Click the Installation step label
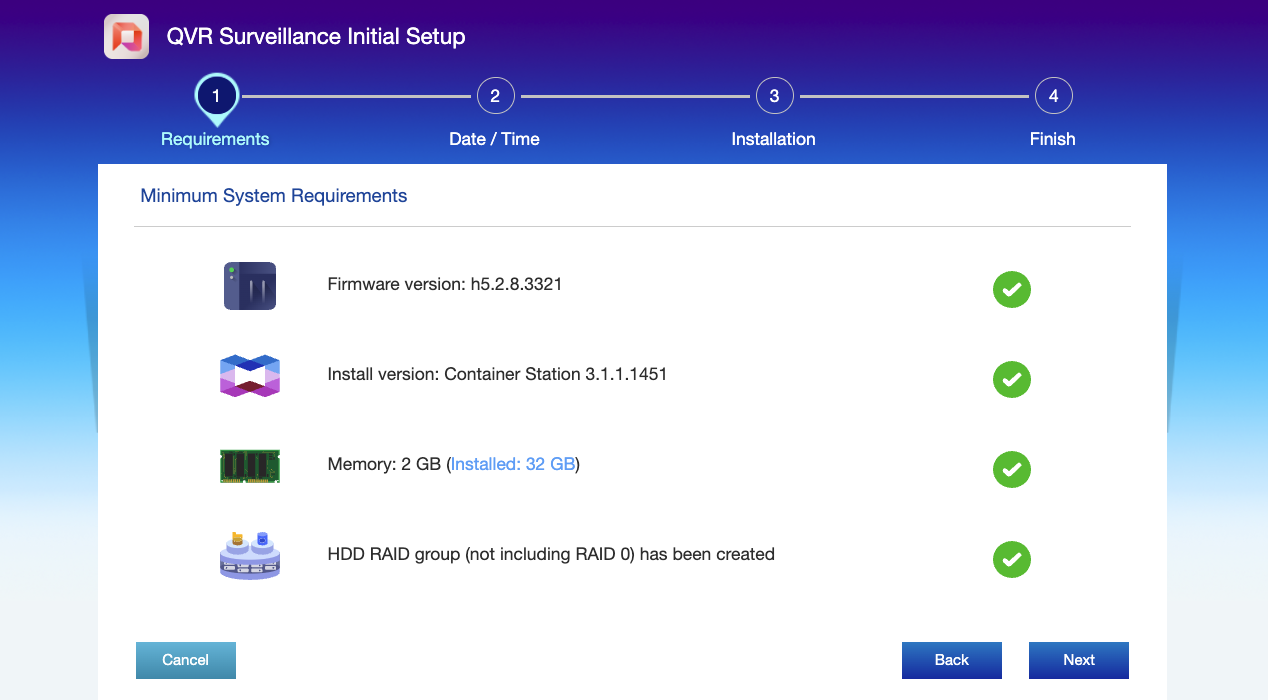This screenshot has height=700, width=1268. tap(773, 139)
